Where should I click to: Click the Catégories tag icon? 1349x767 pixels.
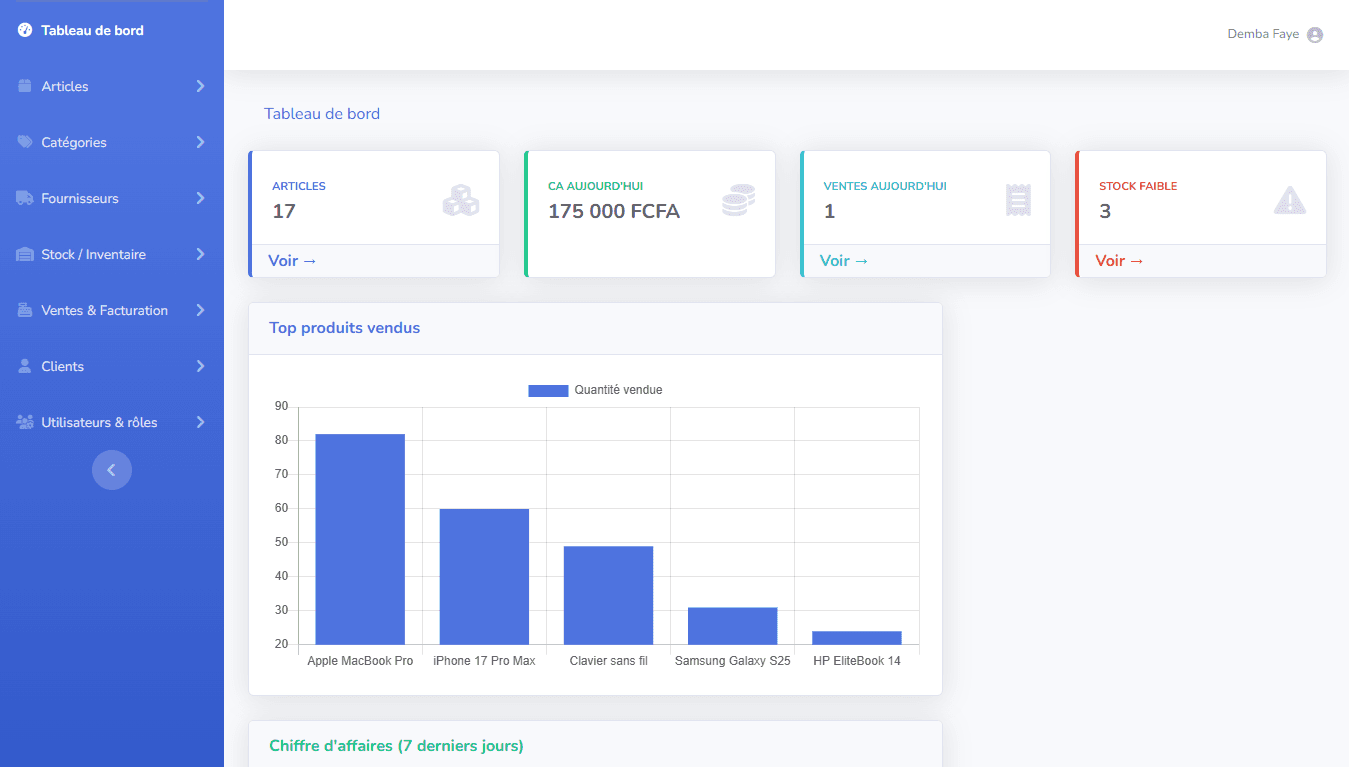[25, 142]
